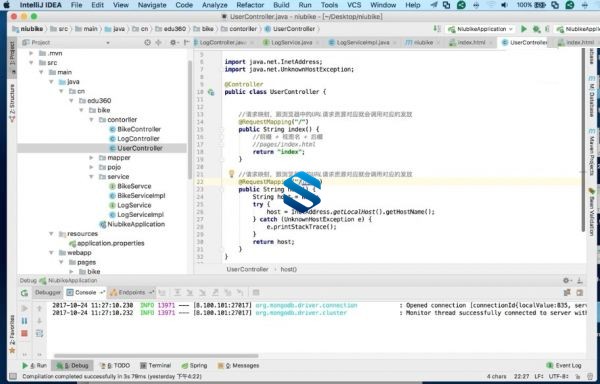This screenshot has width=600, height=384.
Task: Open the Terminal tool window
Action: (155, 366)
